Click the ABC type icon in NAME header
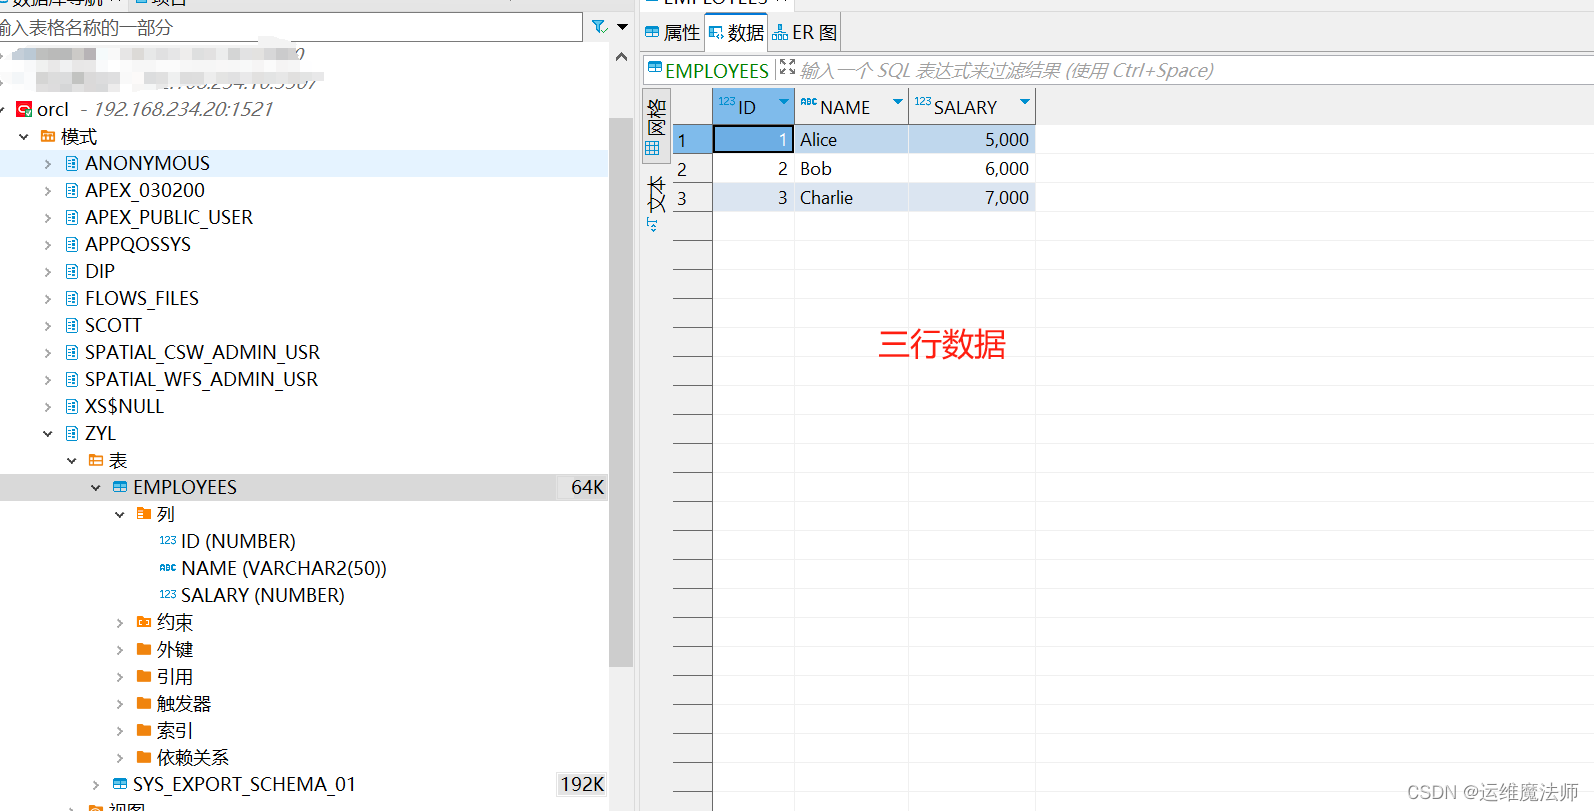 click(809, 102)
